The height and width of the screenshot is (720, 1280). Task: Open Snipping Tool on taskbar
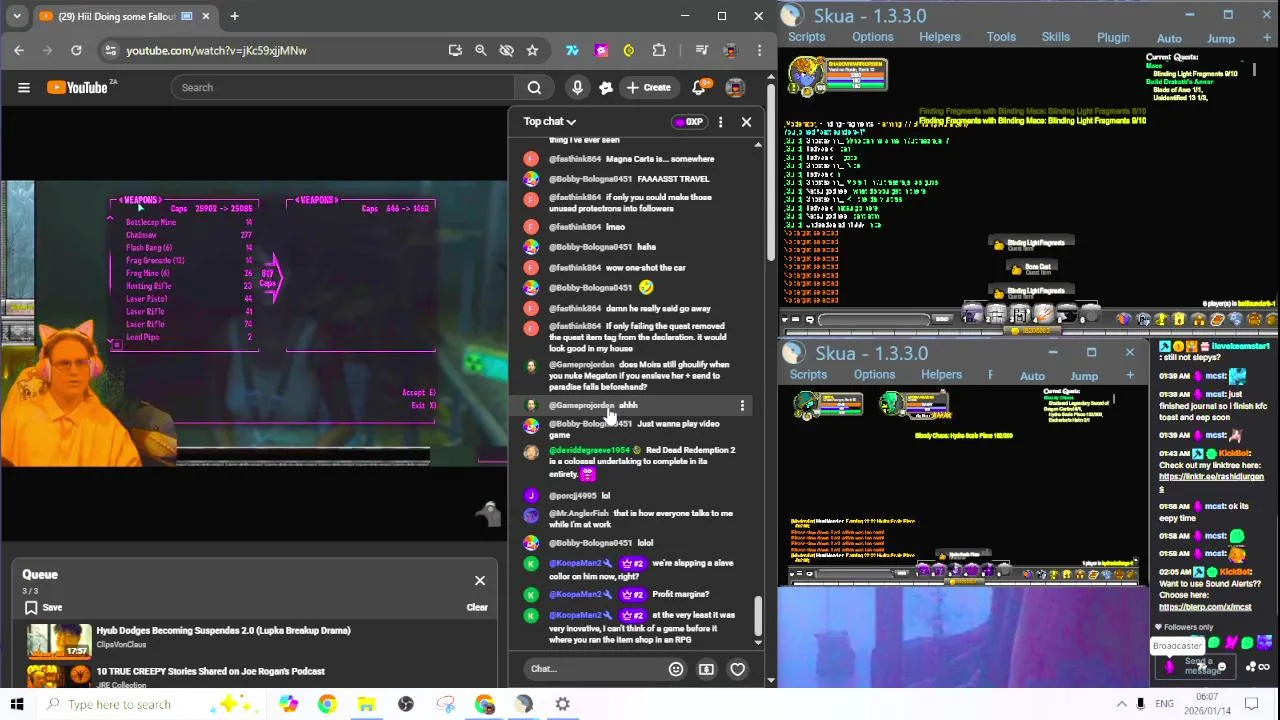click(x=445, y=704)
